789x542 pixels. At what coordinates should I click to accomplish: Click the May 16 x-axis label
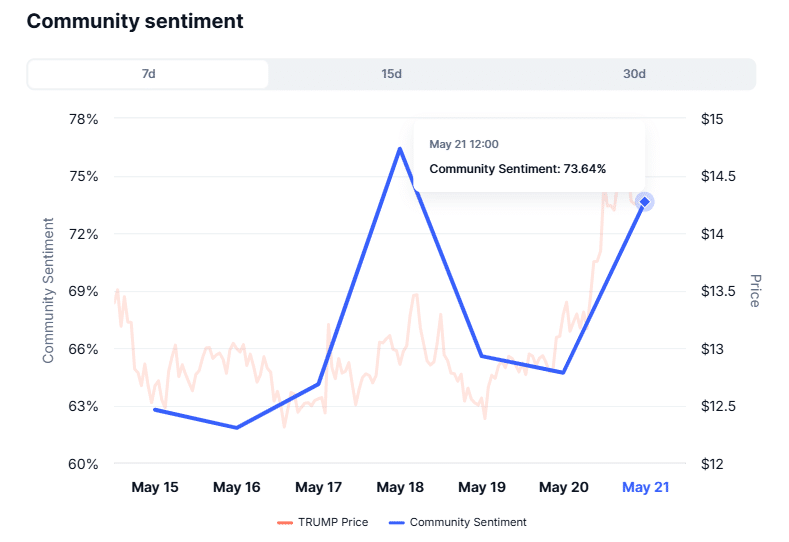point(236,487)
